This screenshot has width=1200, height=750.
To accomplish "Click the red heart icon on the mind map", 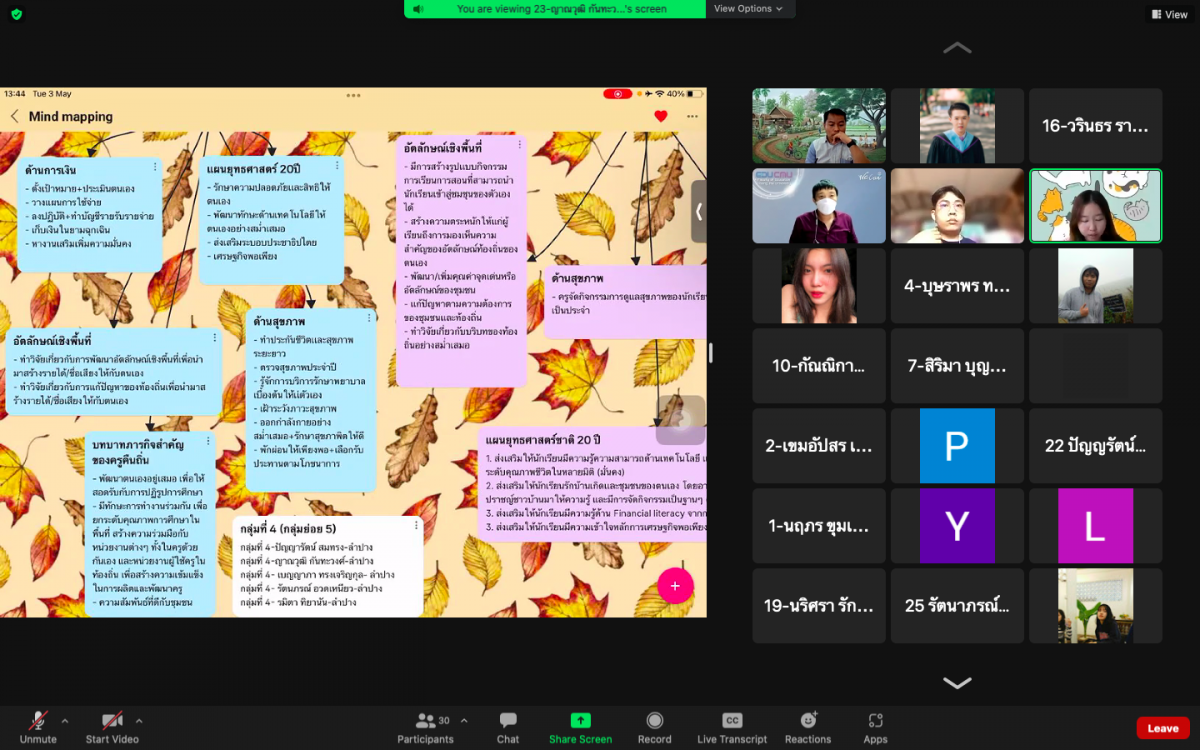I will 660,116.
